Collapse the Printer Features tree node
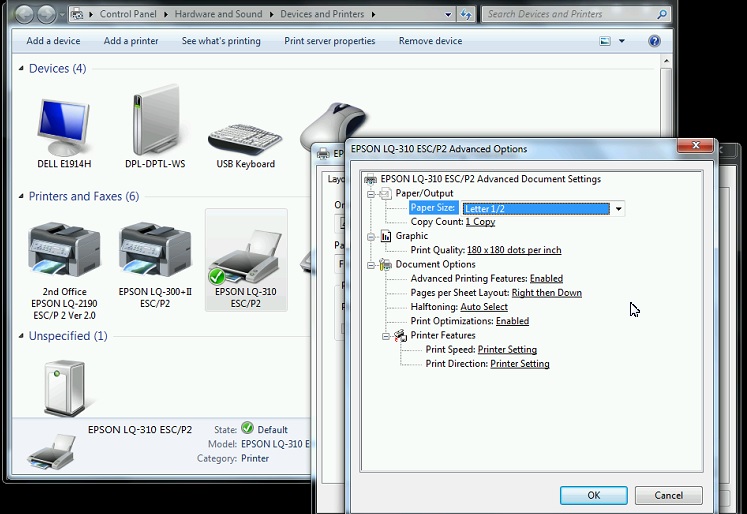The width and height of the screenshot is (747, 514). click(x=385, y=336)
